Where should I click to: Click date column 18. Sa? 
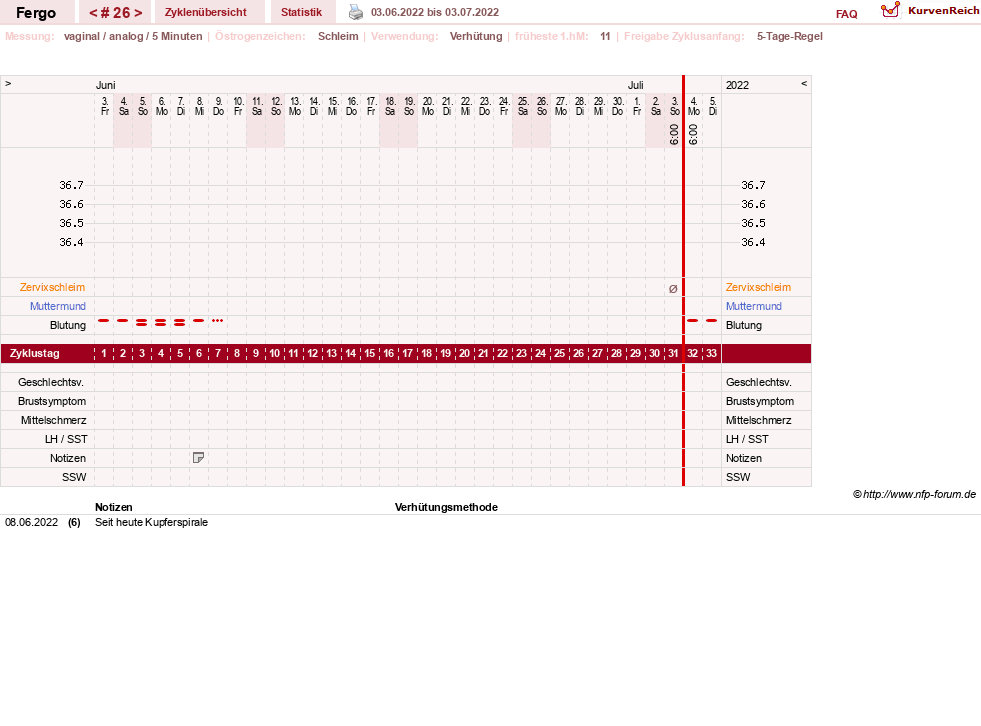(x=390, y=106)
